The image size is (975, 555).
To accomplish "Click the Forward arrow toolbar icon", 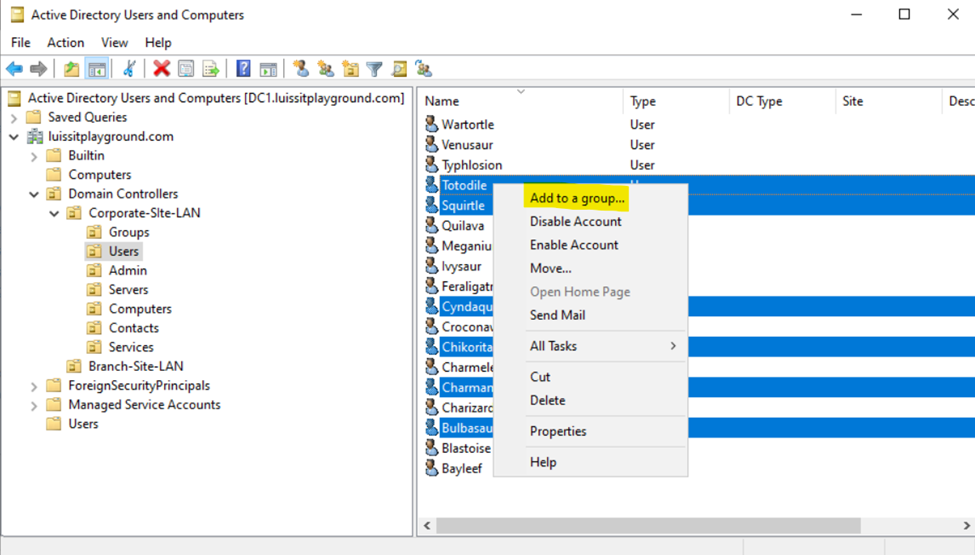I will [39, 69].
